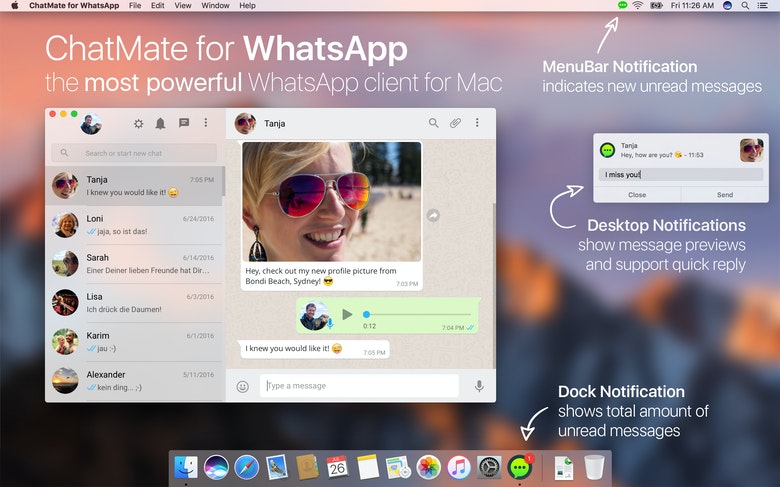
Task: Open the Lisa conversation
Action: tap(133, 302)
